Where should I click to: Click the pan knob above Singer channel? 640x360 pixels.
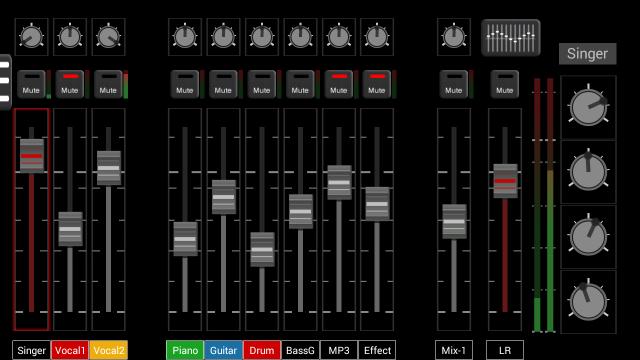(31, 37)
